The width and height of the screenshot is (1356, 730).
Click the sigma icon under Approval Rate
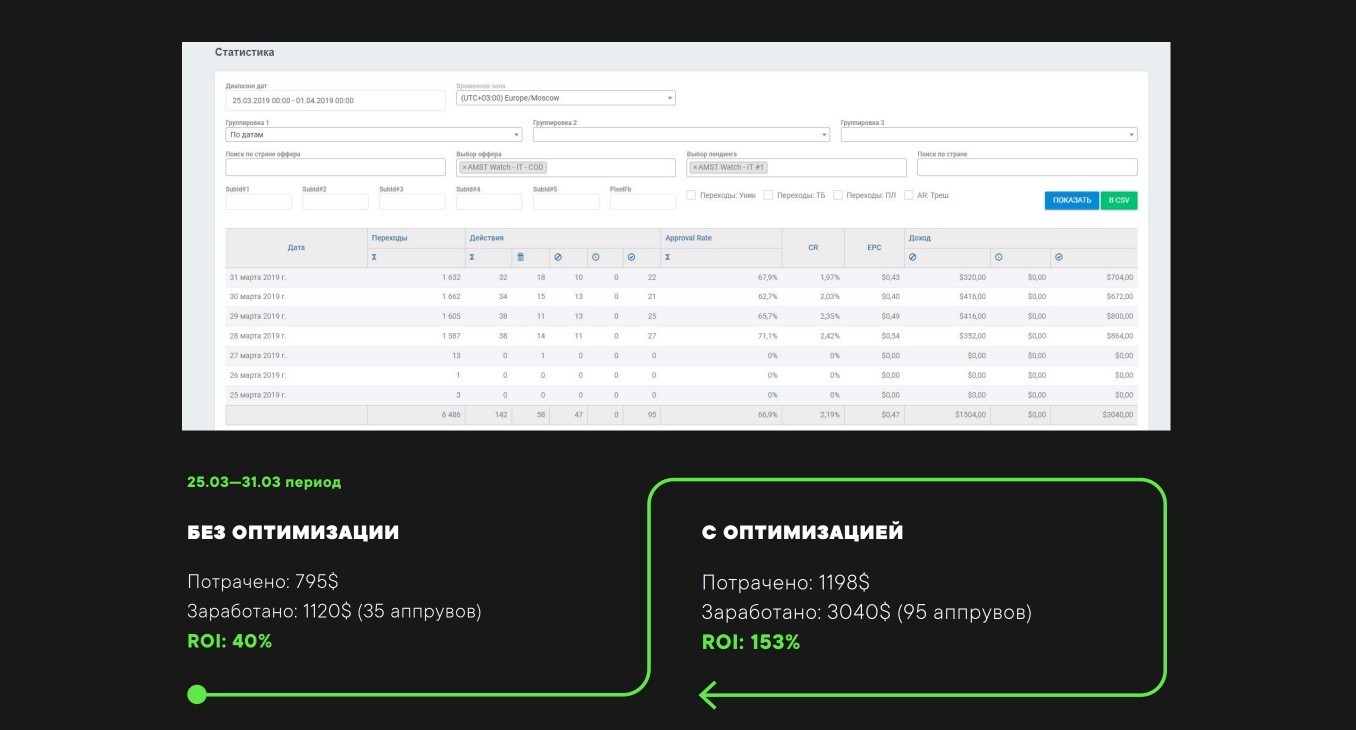tap(667, 257)
